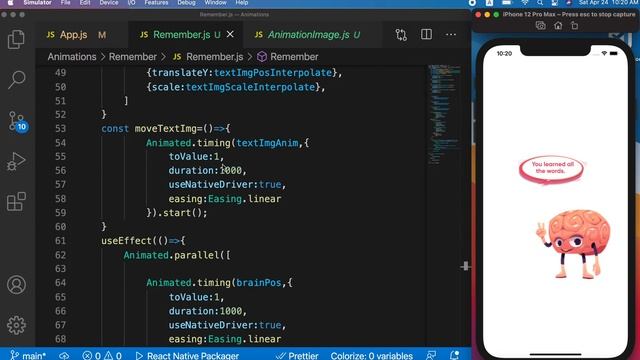Image resolution: width=640 pixels, height=360 pixels.
Task: Click the cloud publish icon in status bar
Action: coord(64,356)
